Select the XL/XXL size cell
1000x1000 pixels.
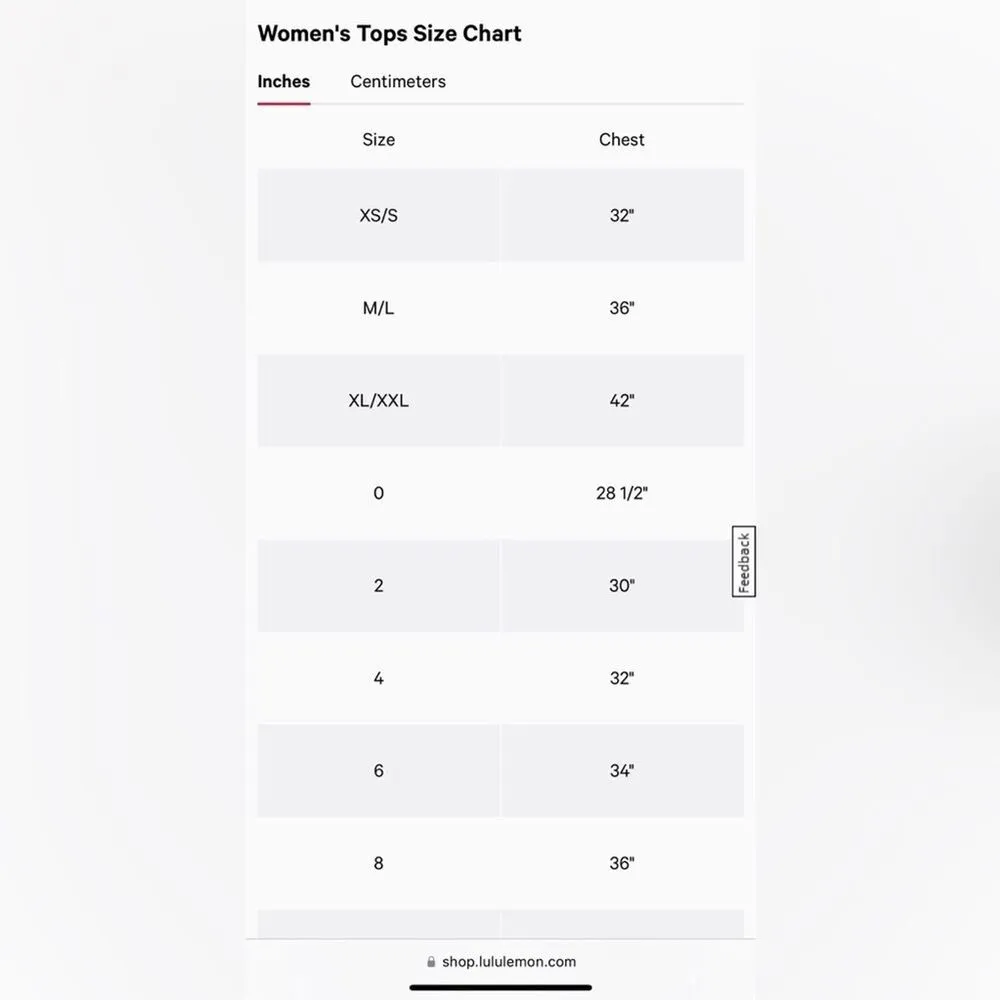pyautogui.click(x=378, y=401)
